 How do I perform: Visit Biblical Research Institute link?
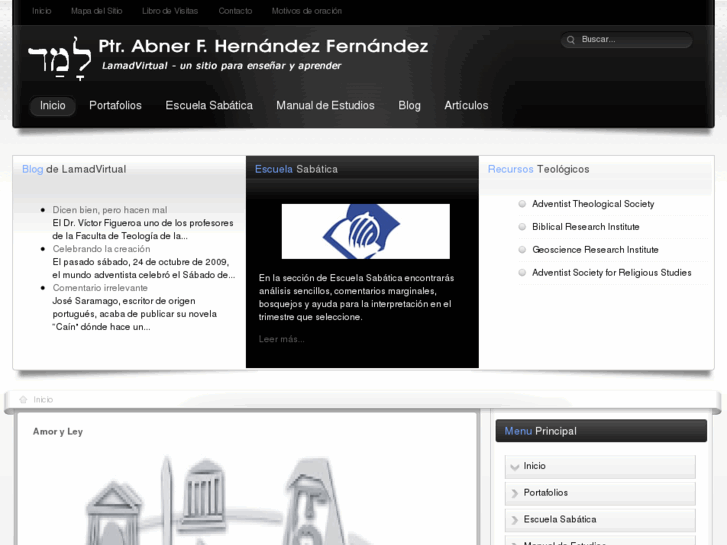coord(586,227)
